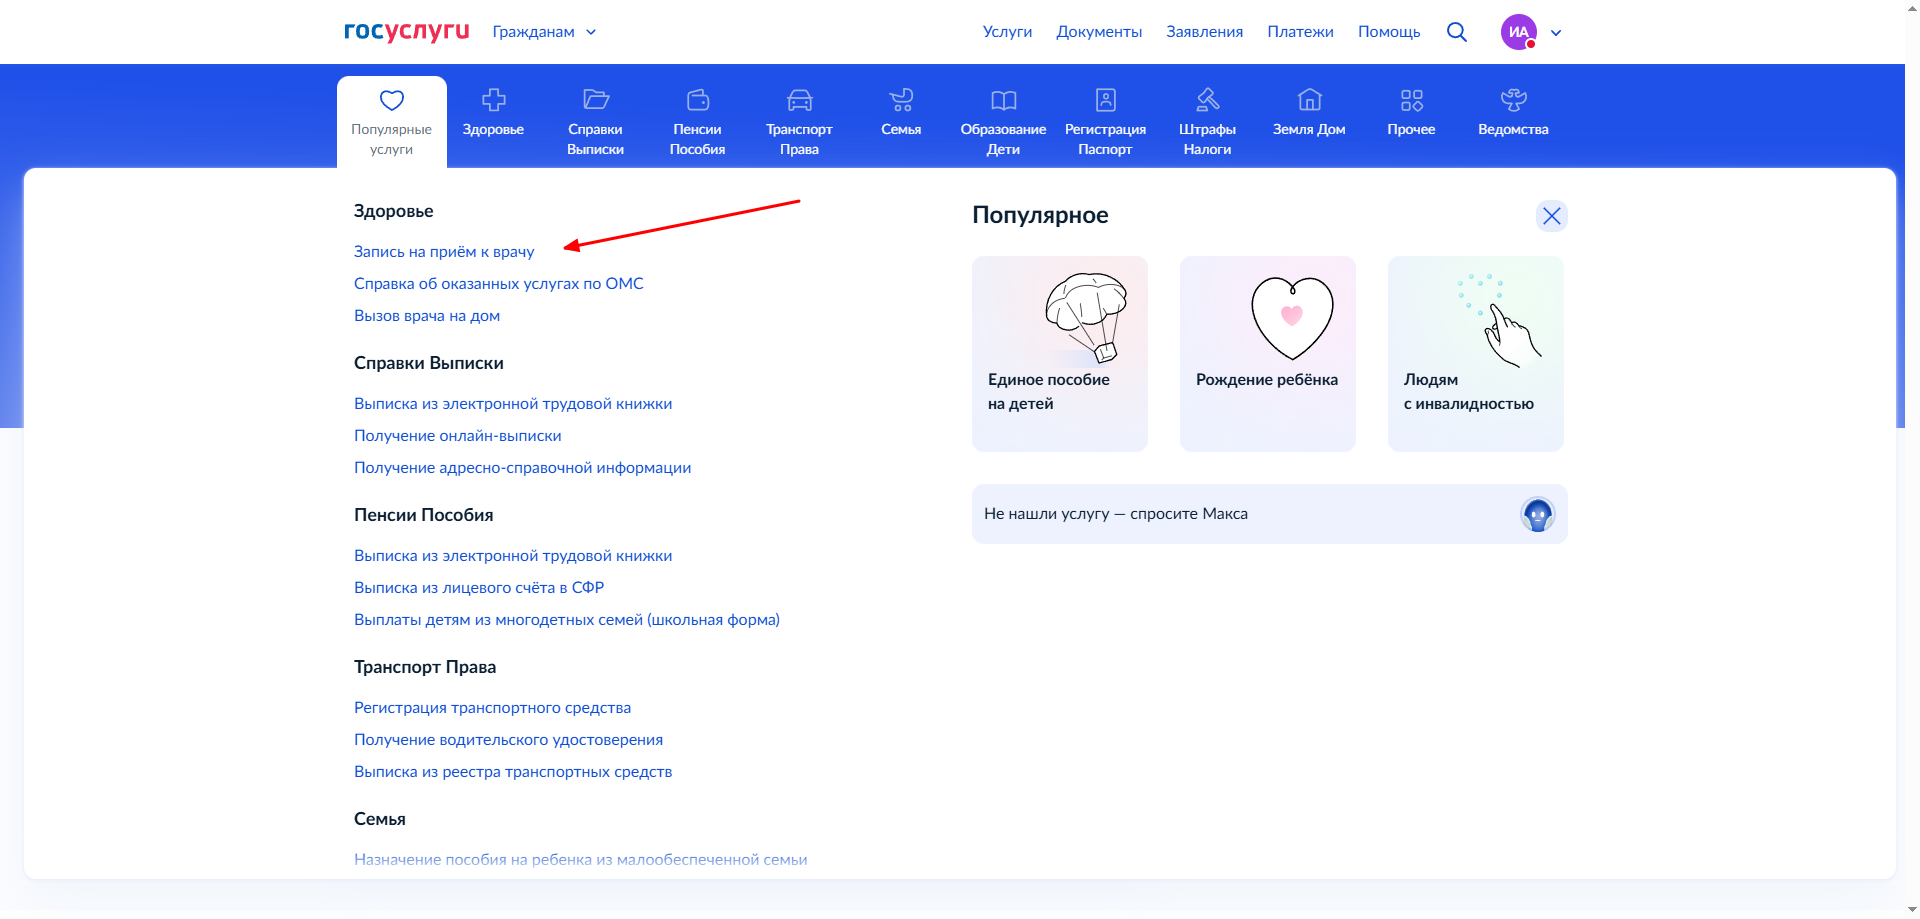
Task: Click the Здоровье section heading
Action: pyautogui.click(x=394, y=211)
